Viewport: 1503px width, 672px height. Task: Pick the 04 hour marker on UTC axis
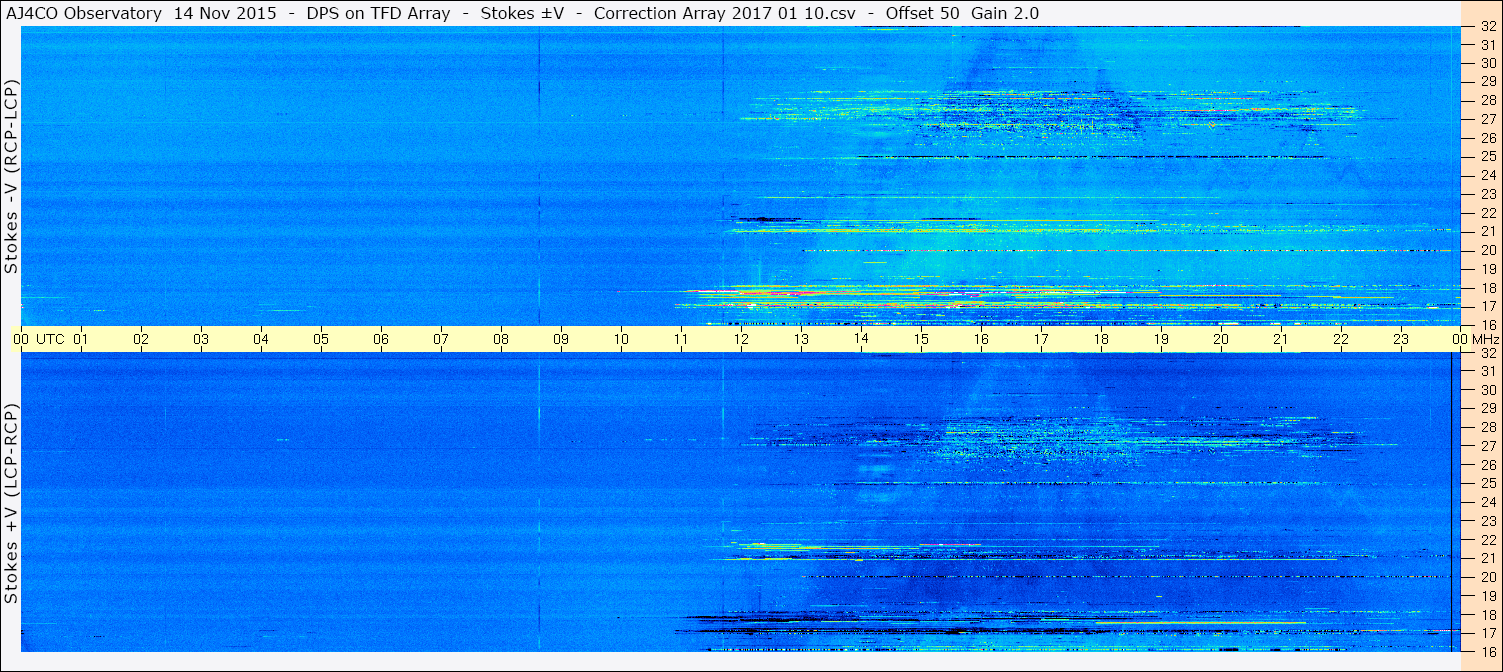click(261, 339)
